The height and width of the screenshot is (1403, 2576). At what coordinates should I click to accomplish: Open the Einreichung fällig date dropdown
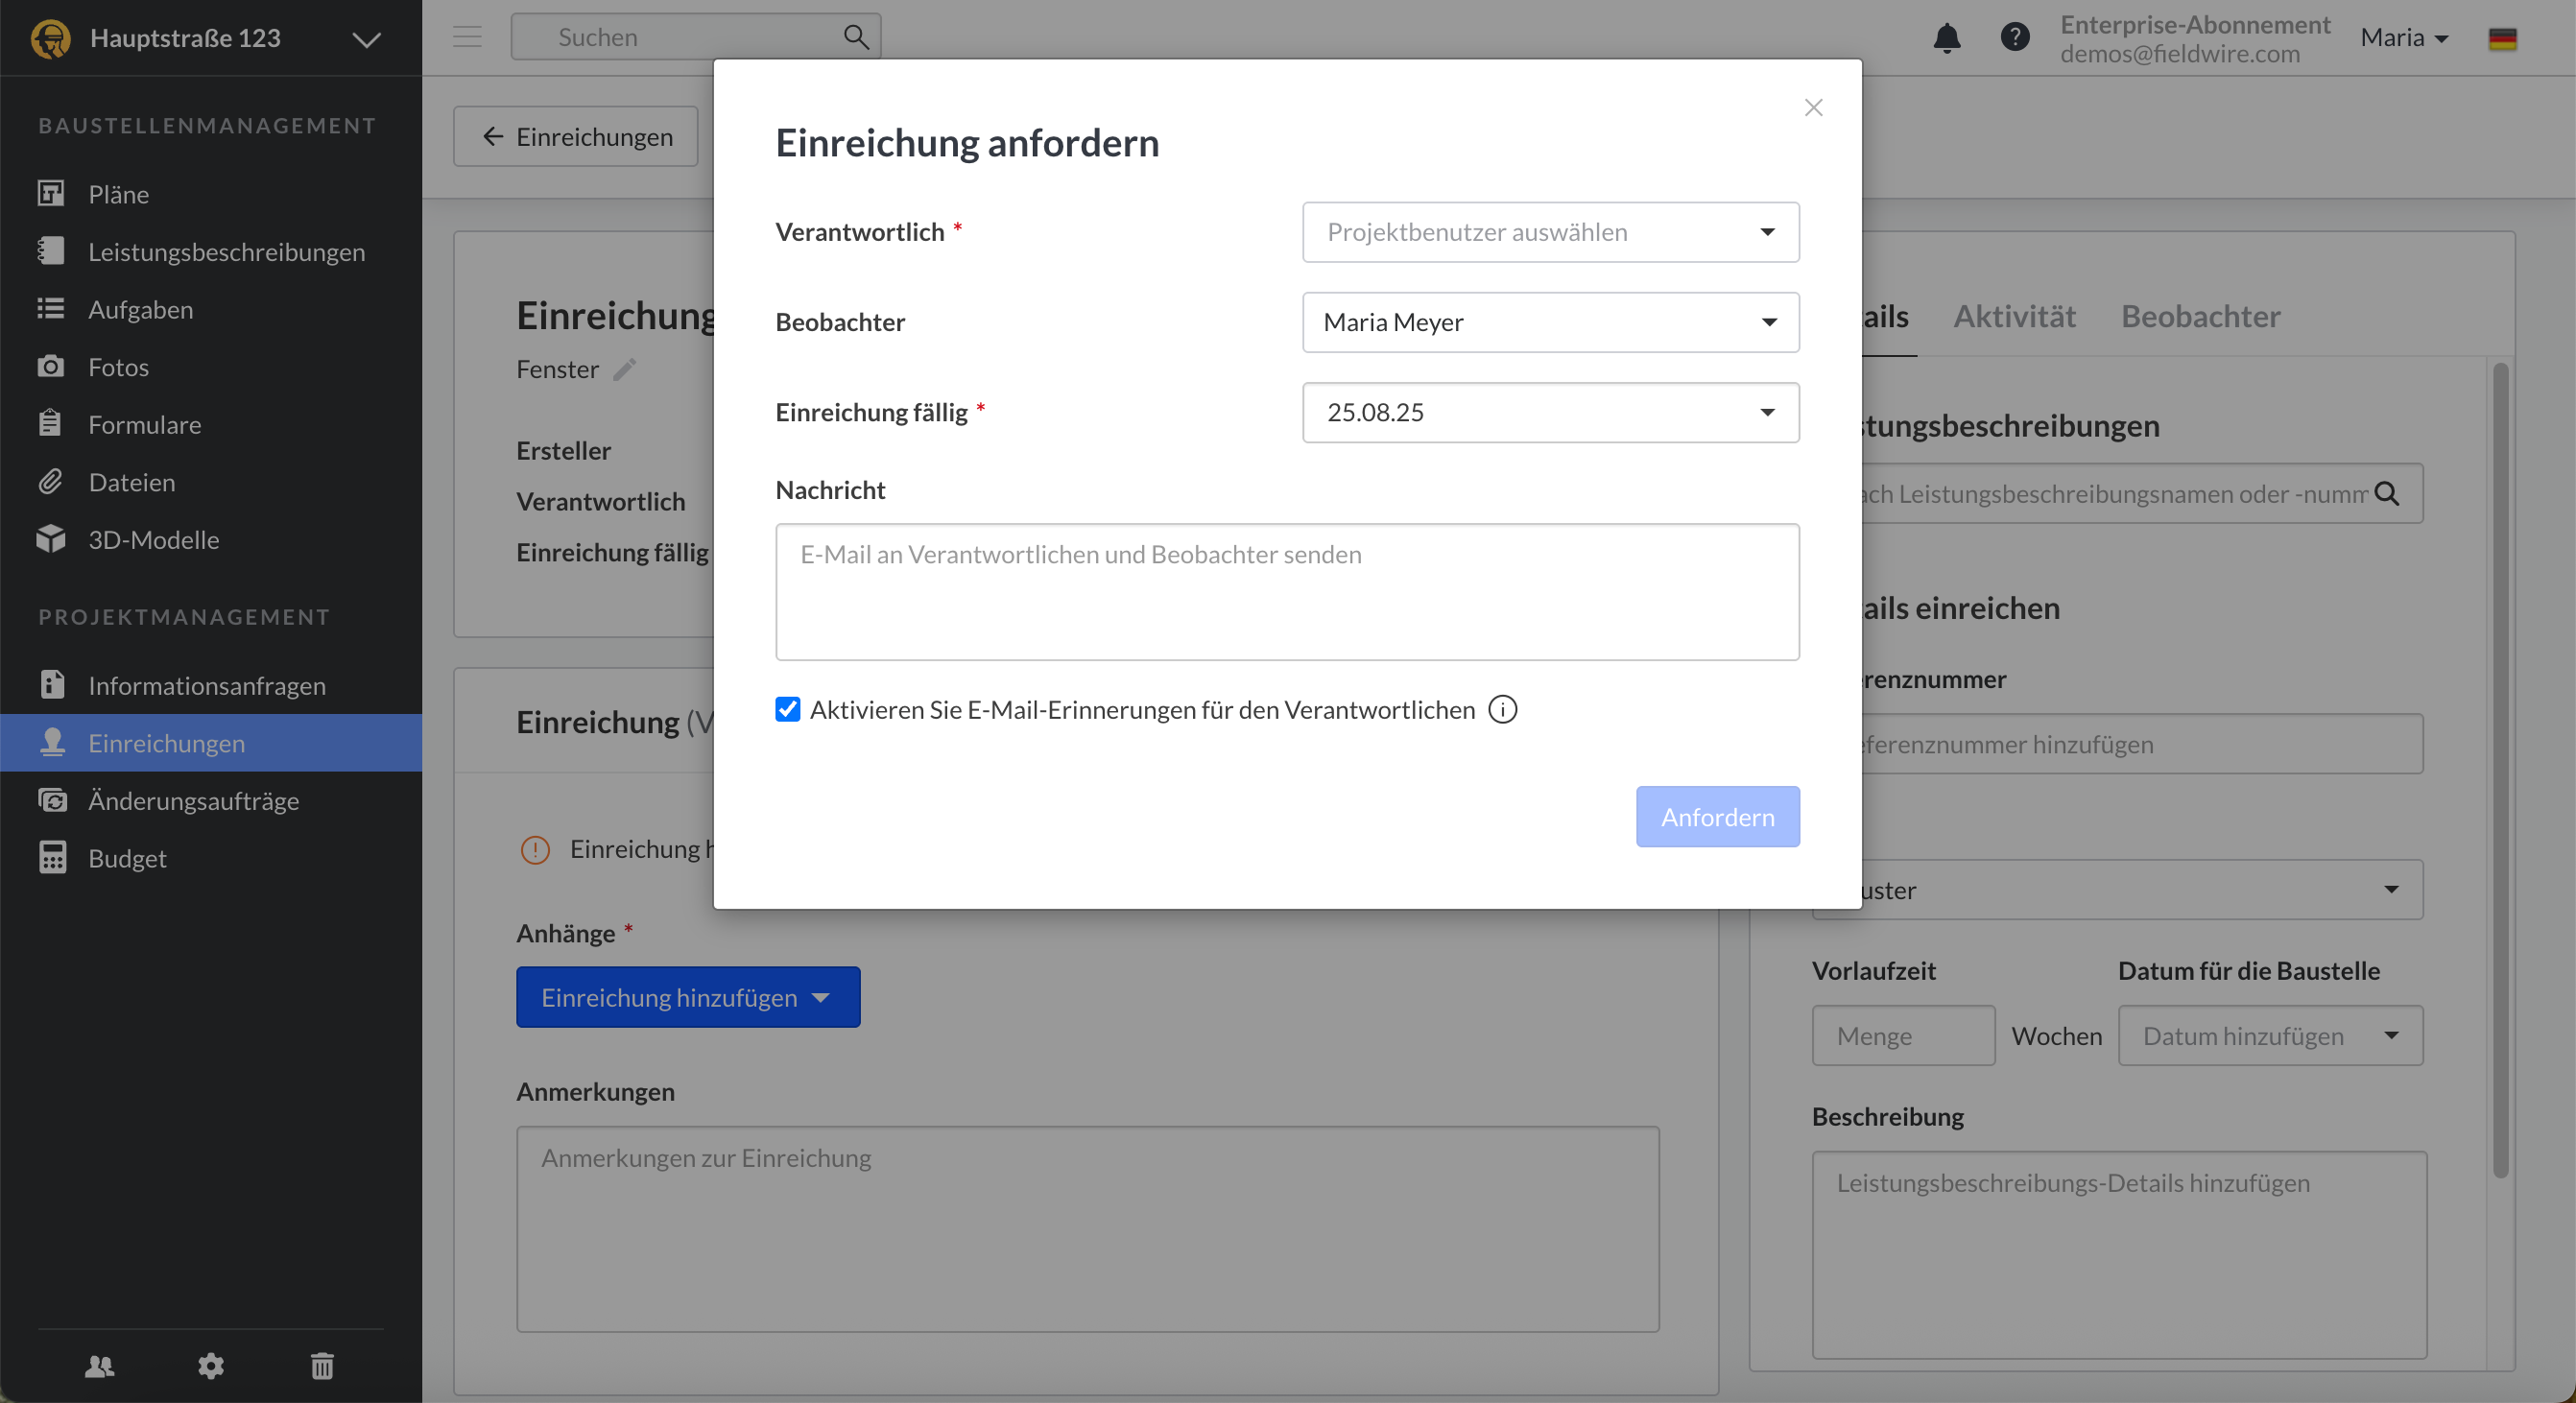[x=1550, y=412]
